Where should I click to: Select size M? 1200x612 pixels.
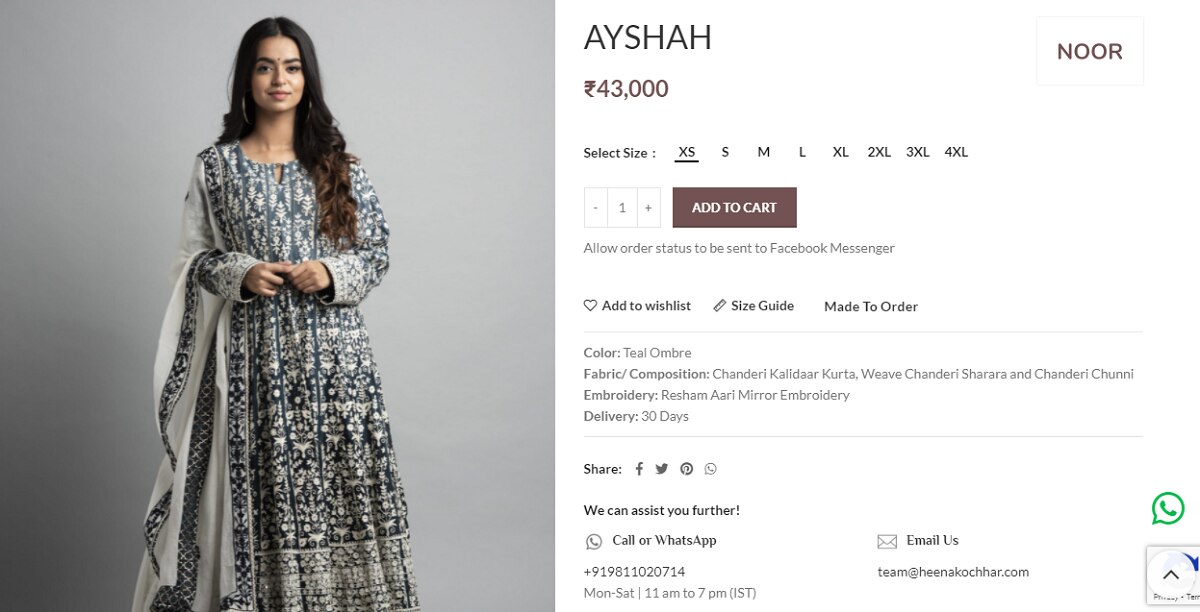pos(764,152)
